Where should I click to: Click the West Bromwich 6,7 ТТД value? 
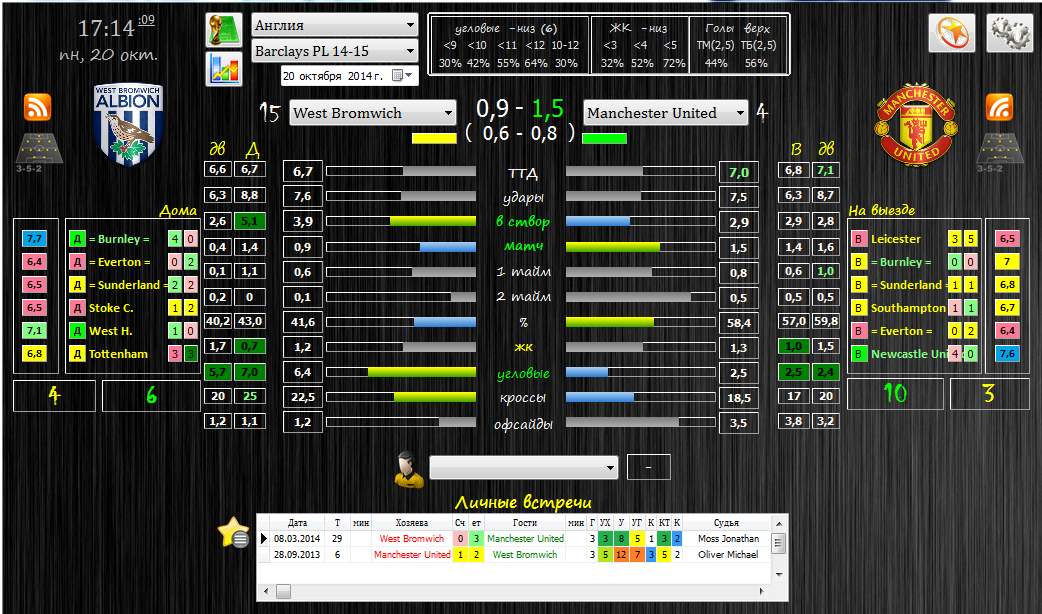click(302, 171)
